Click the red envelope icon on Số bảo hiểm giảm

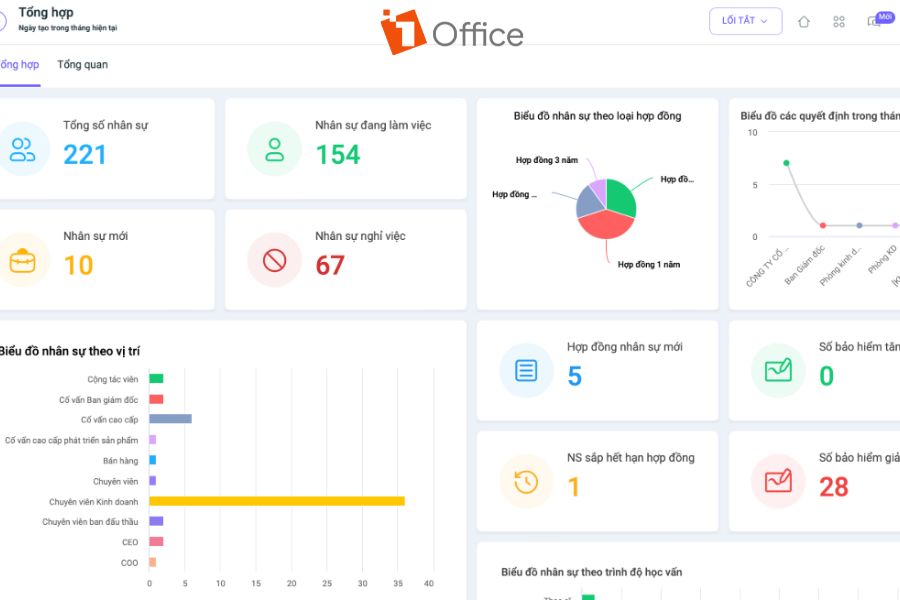coord(776,481)
